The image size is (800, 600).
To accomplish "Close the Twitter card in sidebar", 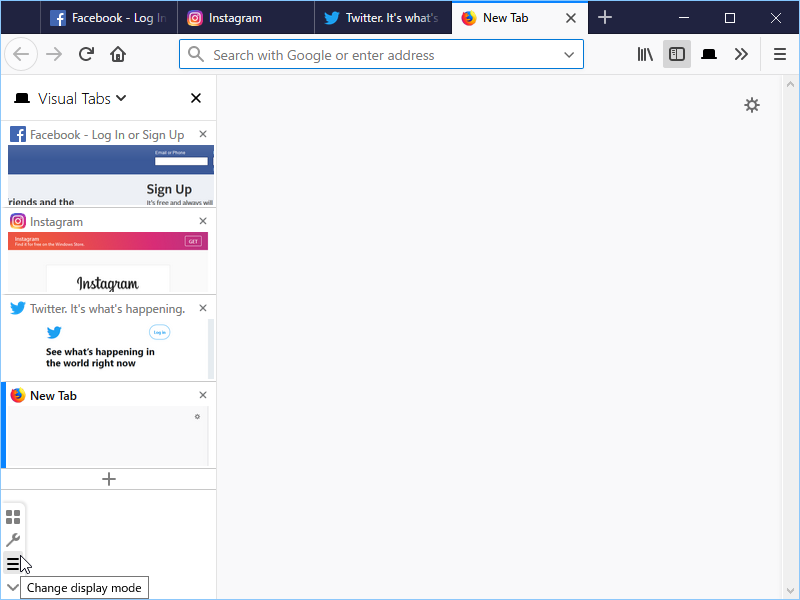I will tap(203, 308).
